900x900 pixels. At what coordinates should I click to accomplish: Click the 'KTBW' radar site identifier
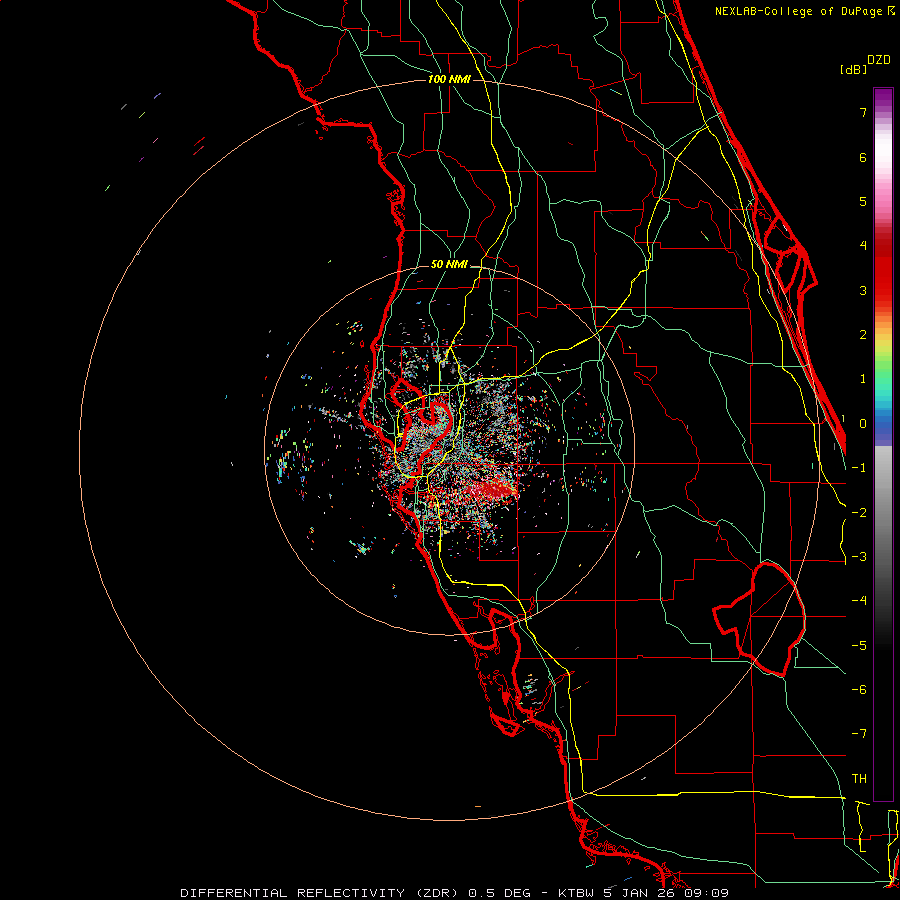tap(577, 893)
